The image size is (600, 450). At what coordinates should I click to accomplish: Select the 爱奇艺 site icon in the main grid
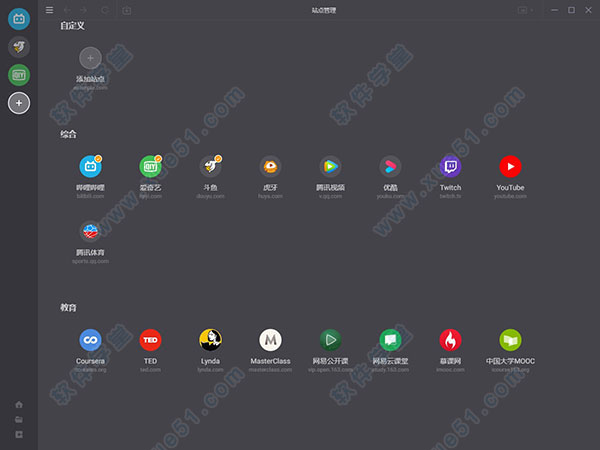[150, 166]
